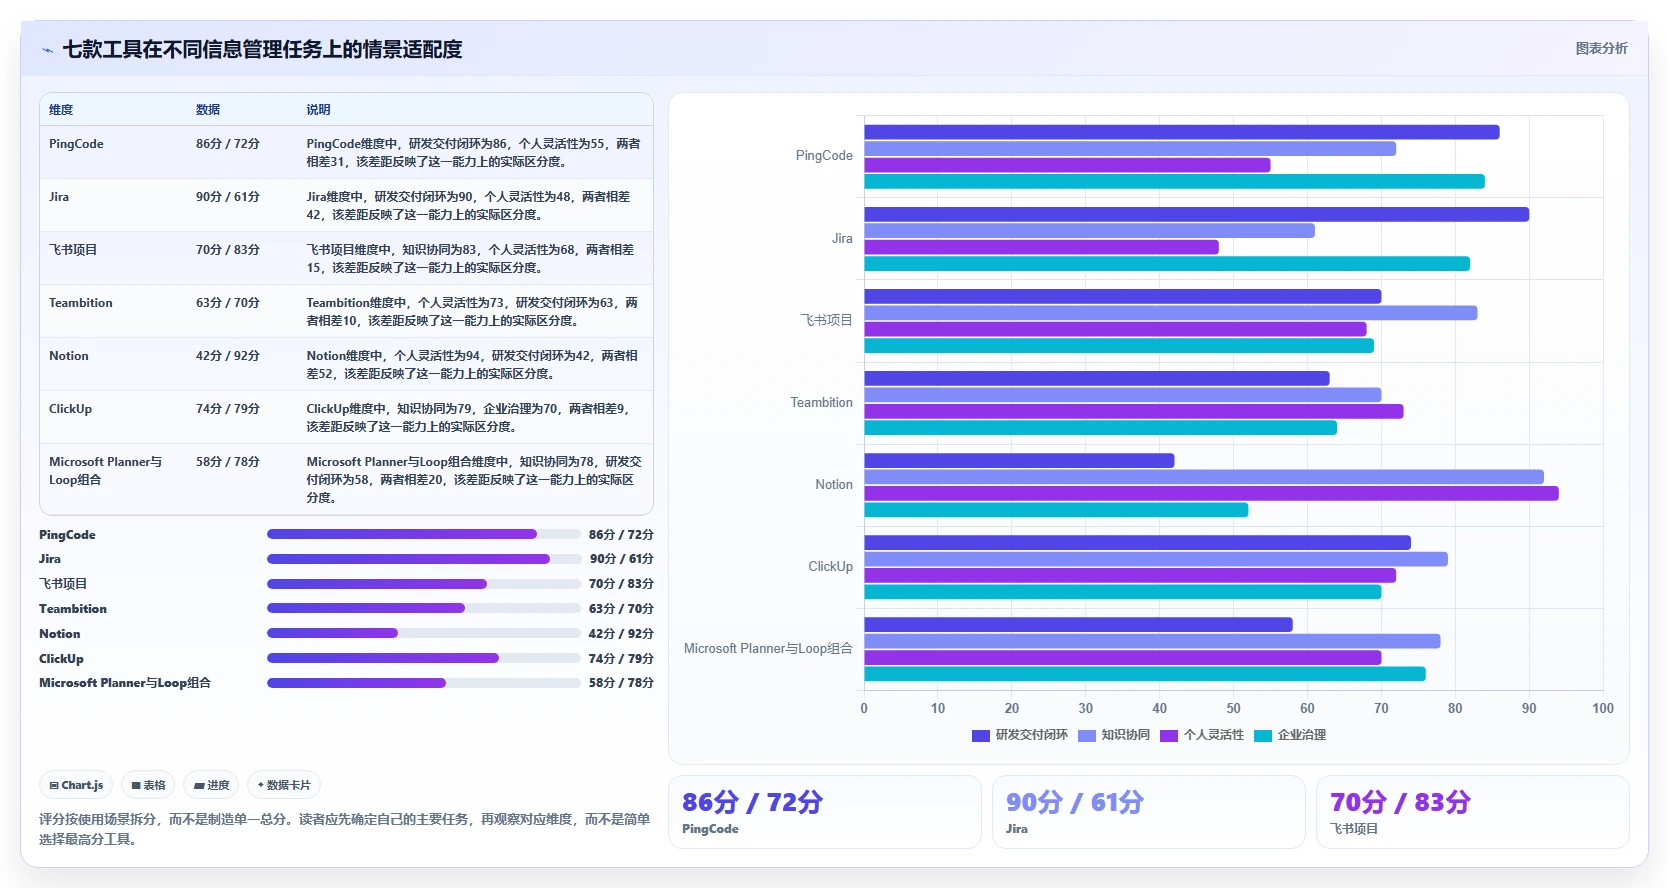1669x888 pixels.
Task: Toggle the 个人灵活性 legend swatch
Action: point(1169,735)
